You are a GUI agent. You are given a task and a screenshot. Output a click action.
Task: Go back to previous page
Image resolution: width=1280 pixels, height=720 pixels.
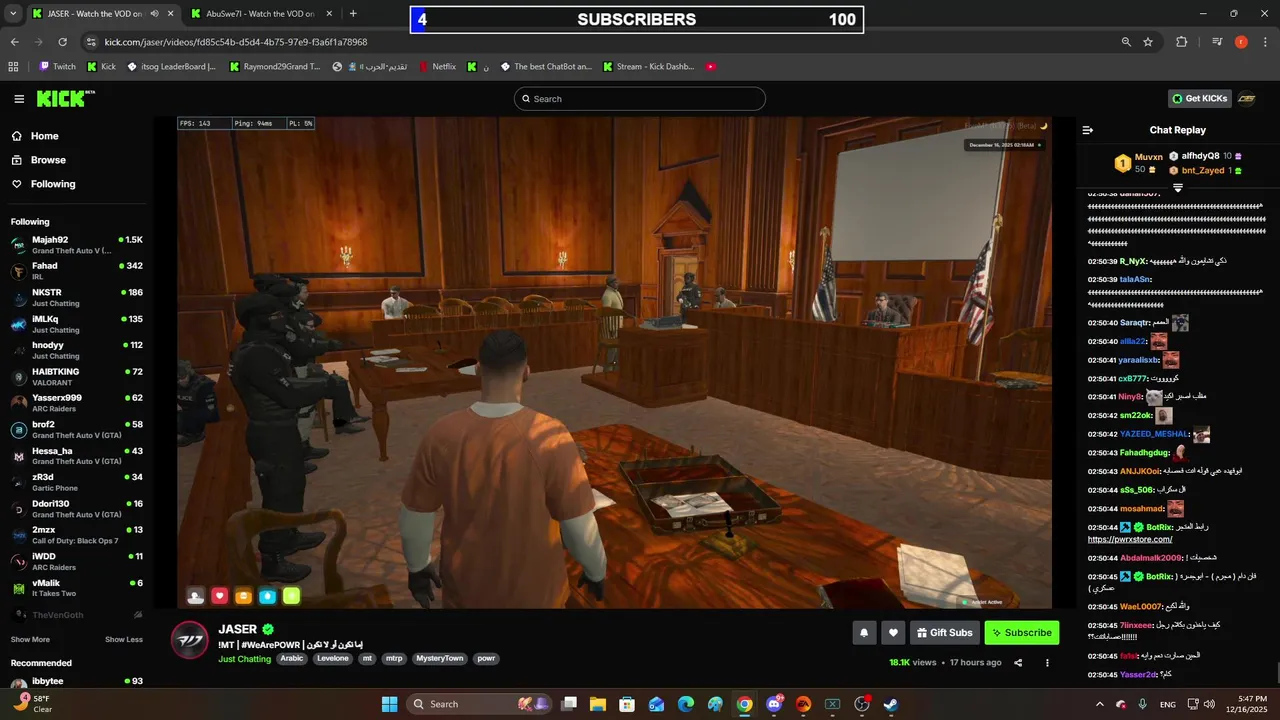click(x=14, y=42)
